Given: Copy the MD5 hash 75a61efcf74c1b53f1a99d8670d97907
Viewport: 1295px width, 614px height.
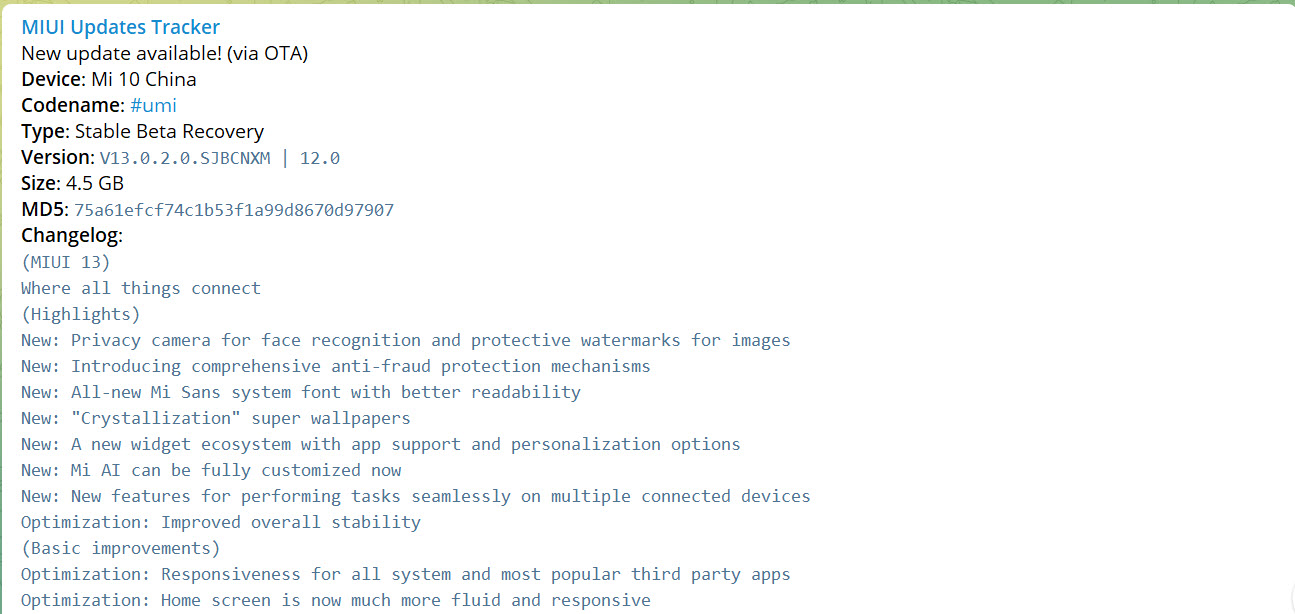Looking at the screenshot, I should pyautogui.click(x=234, y=210).
